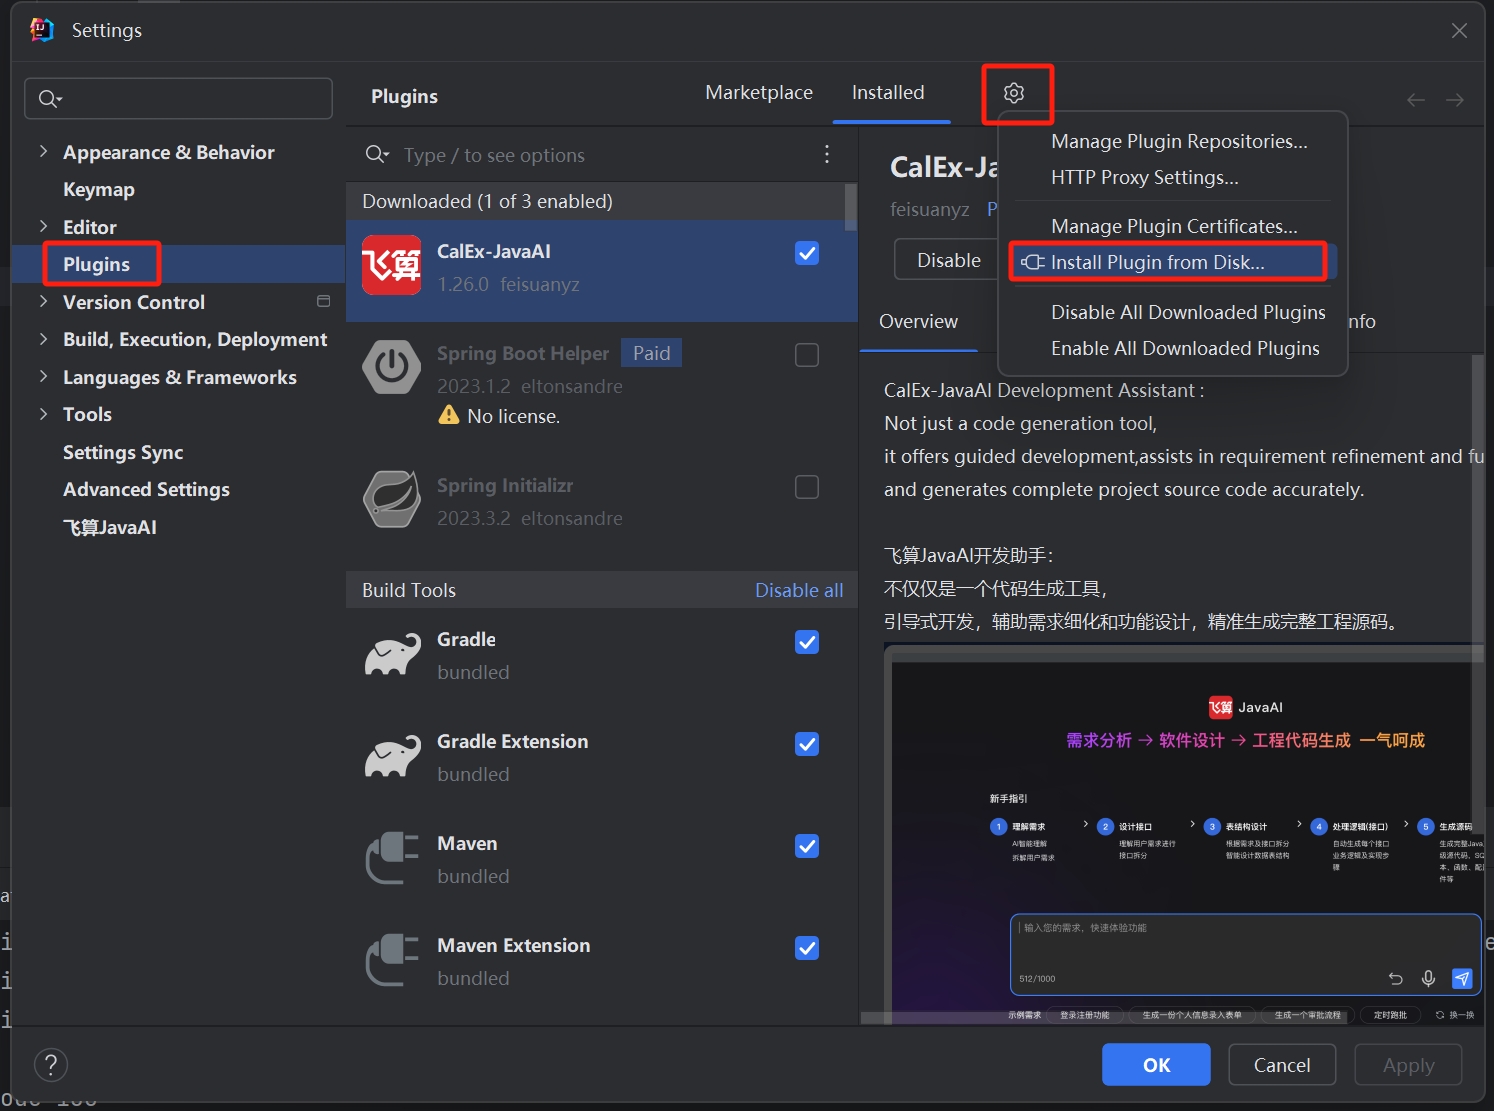The image size is (1494, 1111).
Task: Close the Settings dialog
Action: tap(1459, 30)
